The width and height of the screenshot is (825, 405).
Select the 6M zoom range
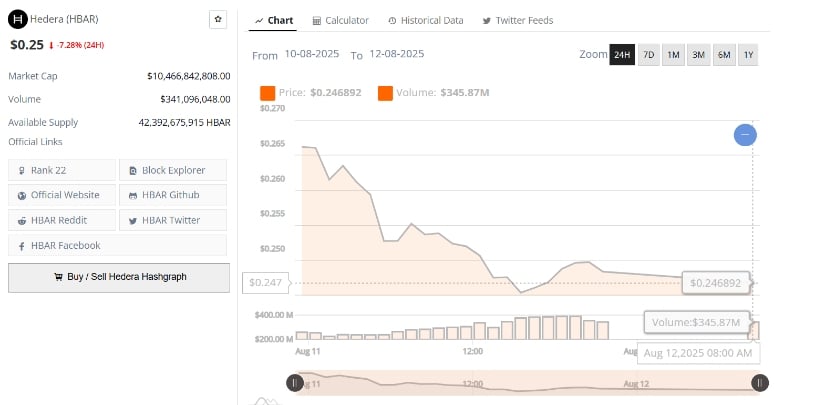[724, 55]
